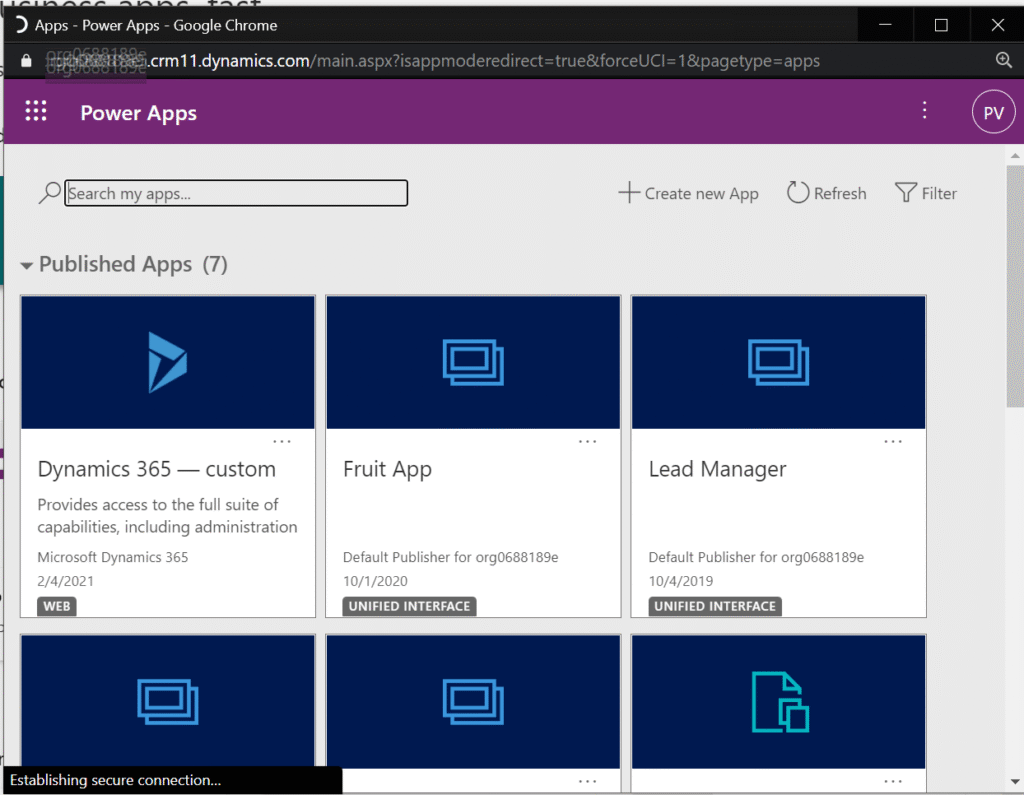Click the date 2/4/2021 on Dynamics 365

[x=65, y=581]
